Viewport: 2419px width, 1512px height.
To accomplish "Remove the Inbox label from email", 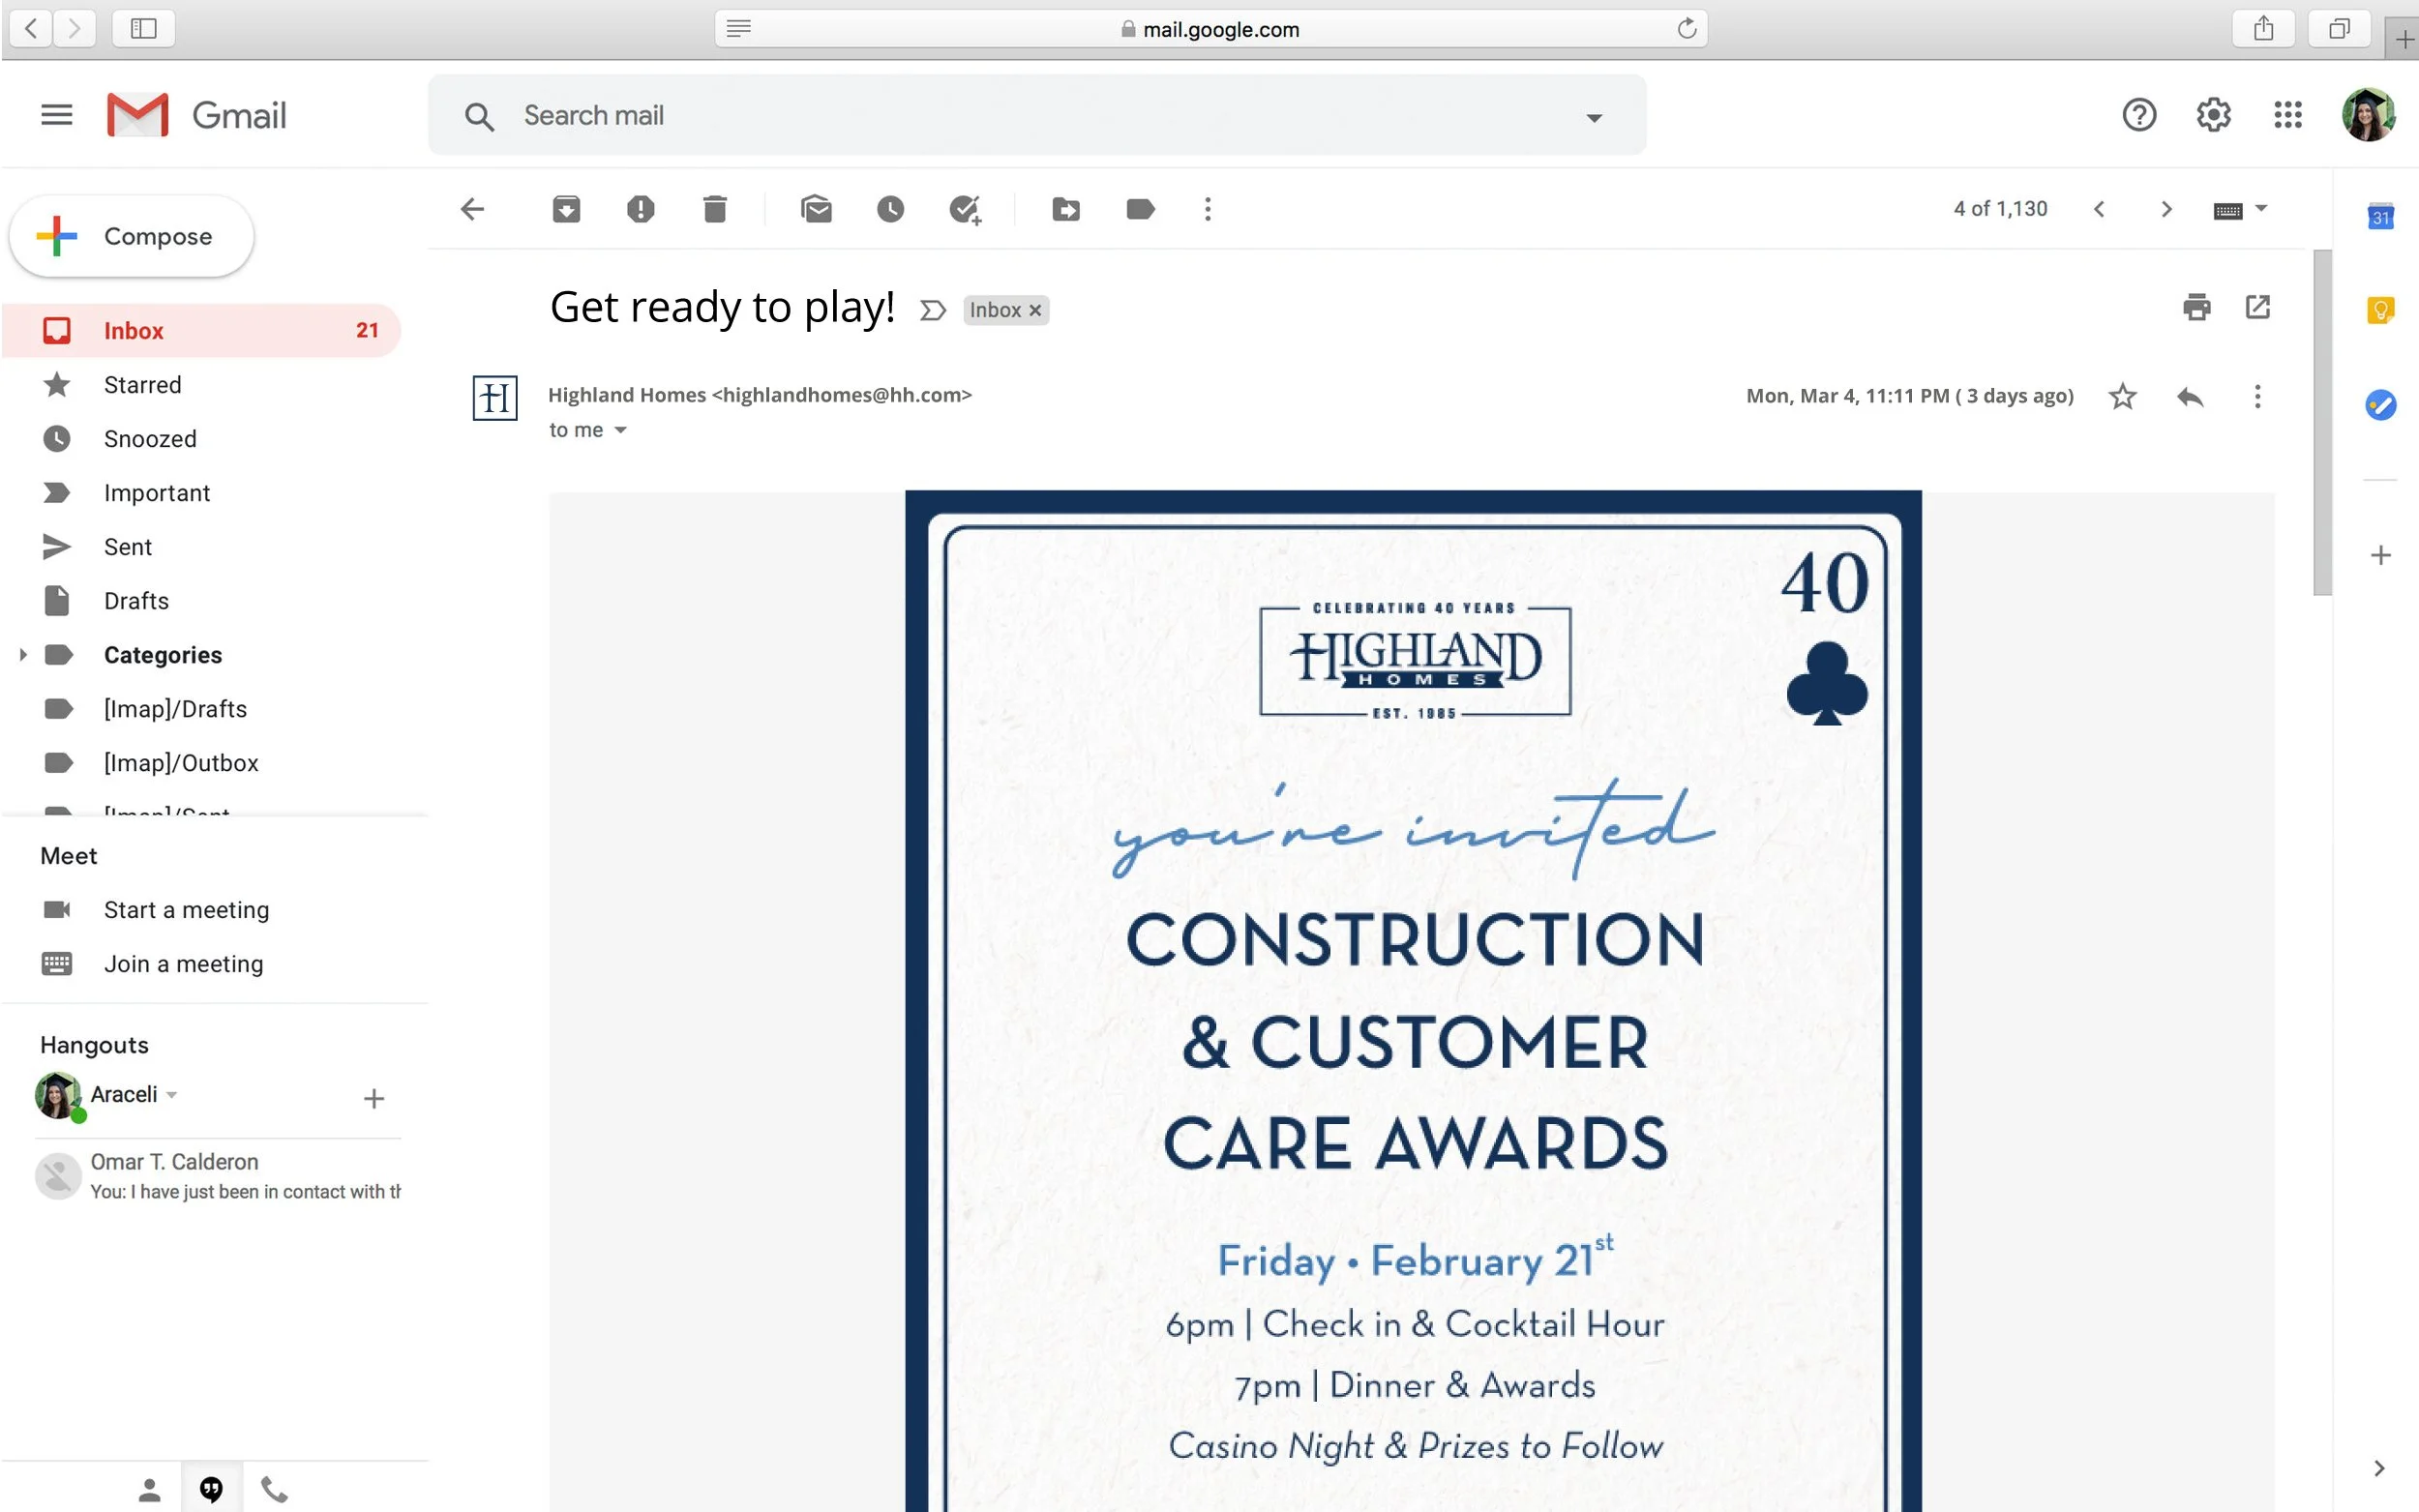I will tap(1036, 311).
